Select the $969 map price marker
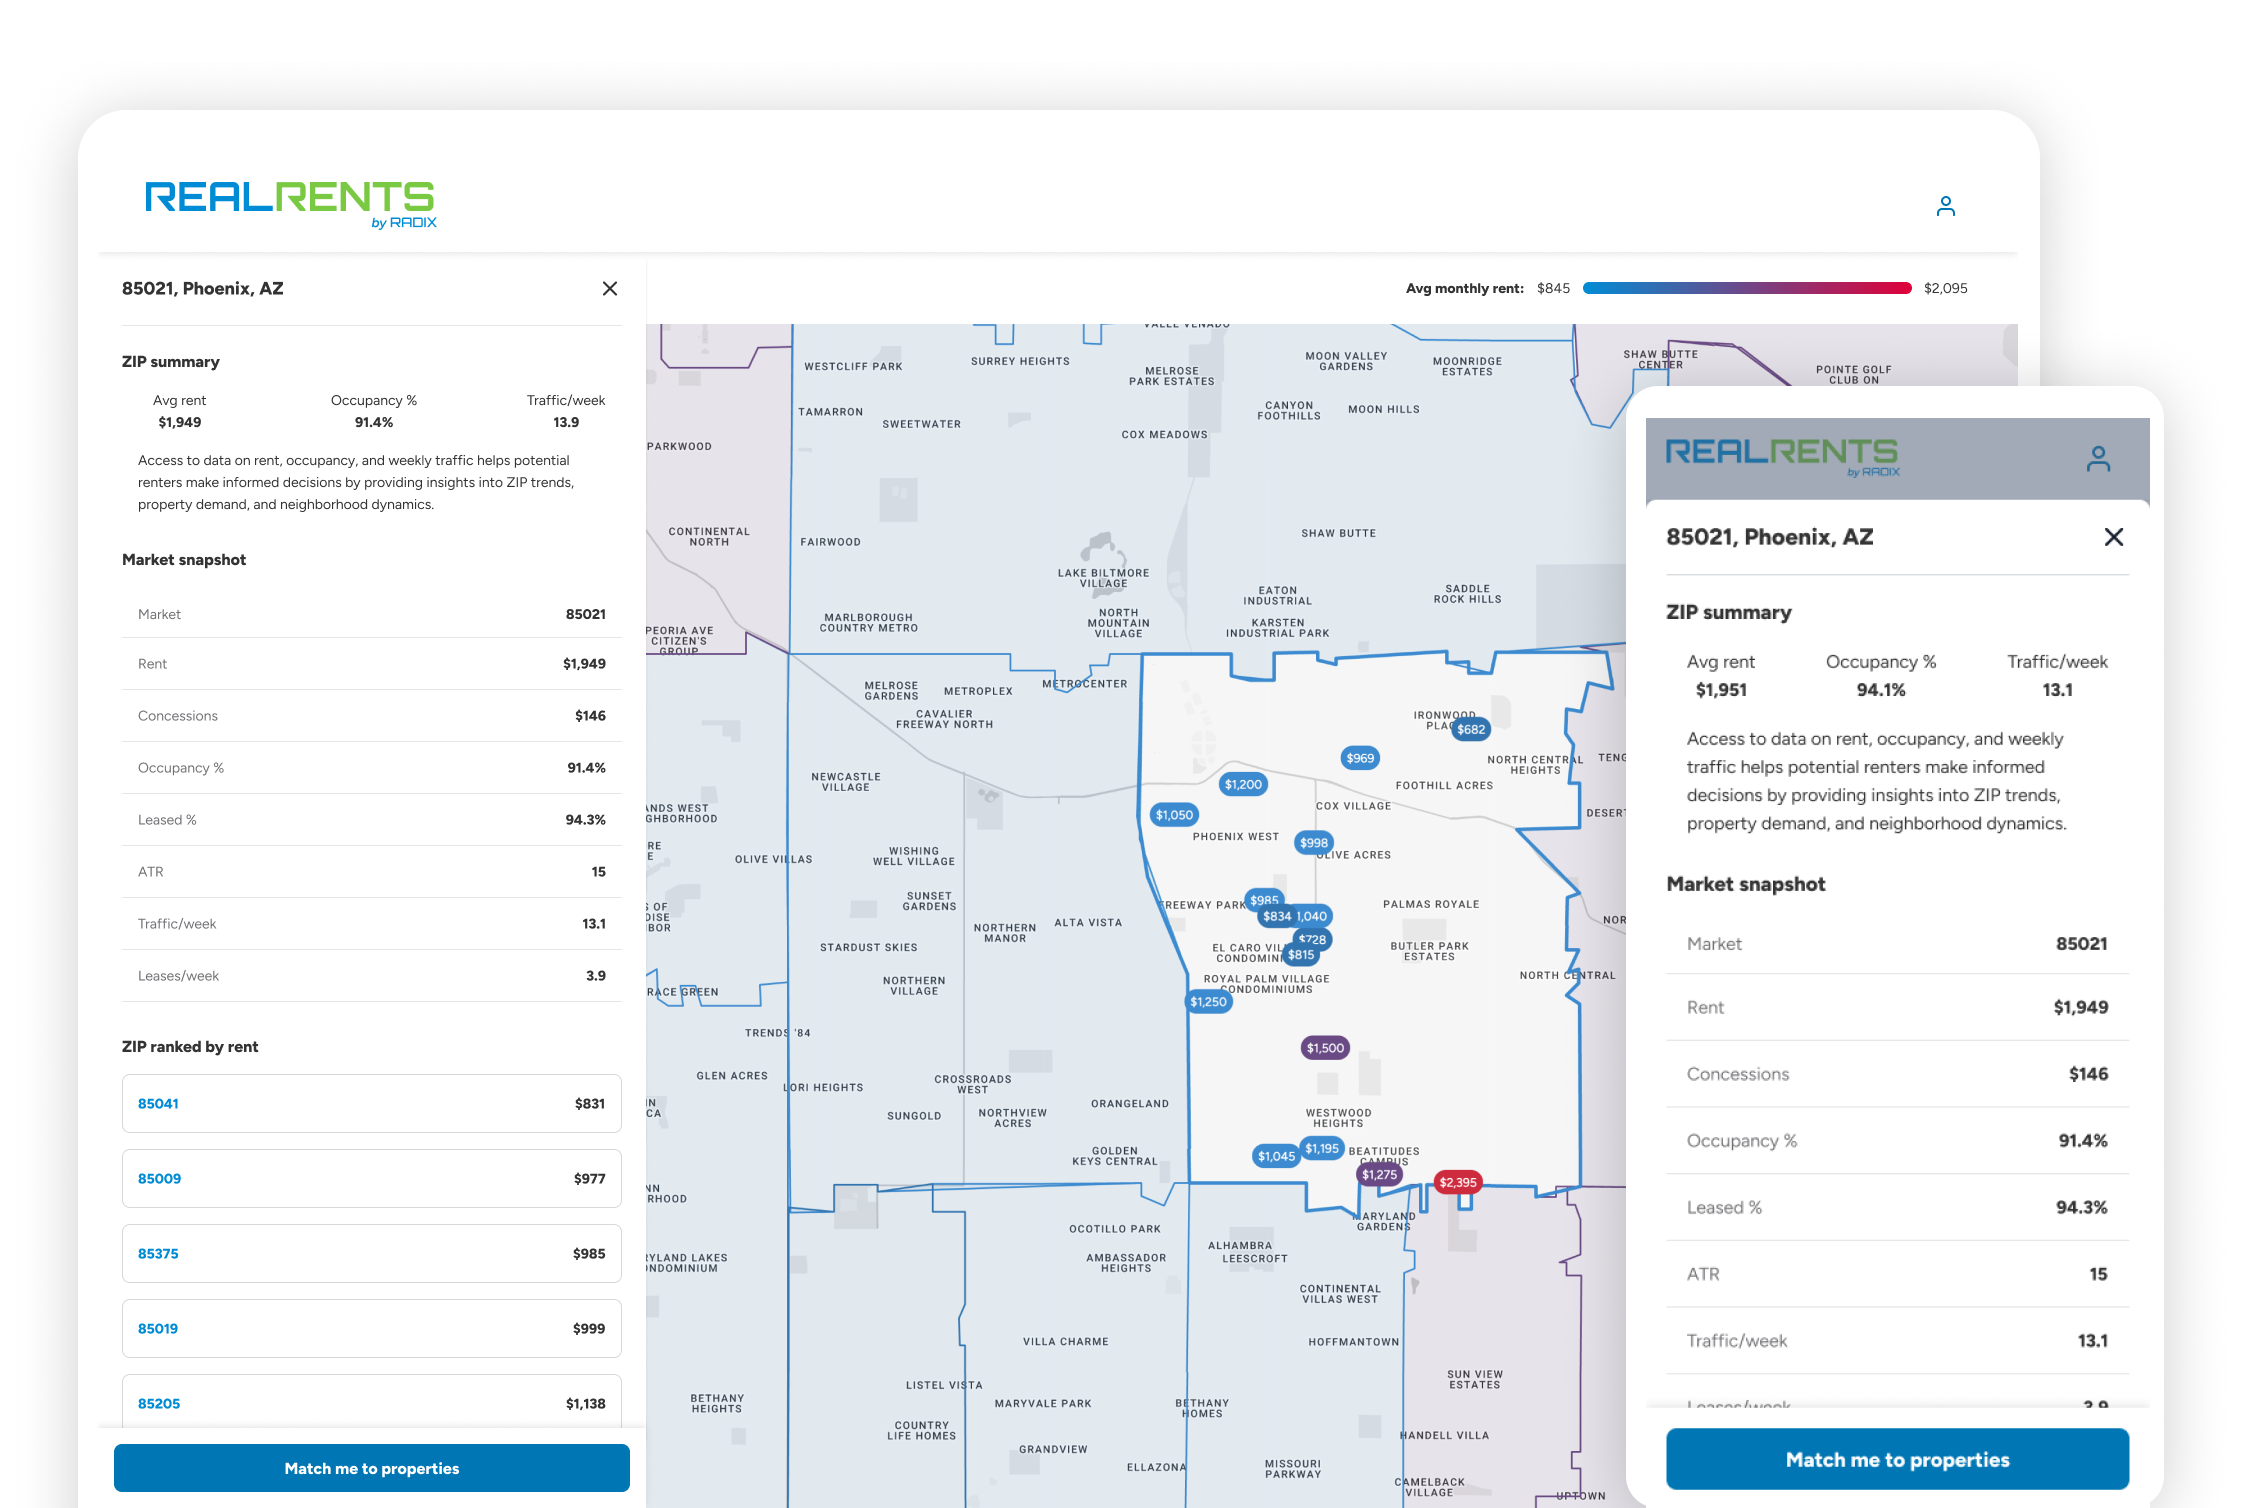Viewport: 2248px width, 1508px height. pos(1360,758)
